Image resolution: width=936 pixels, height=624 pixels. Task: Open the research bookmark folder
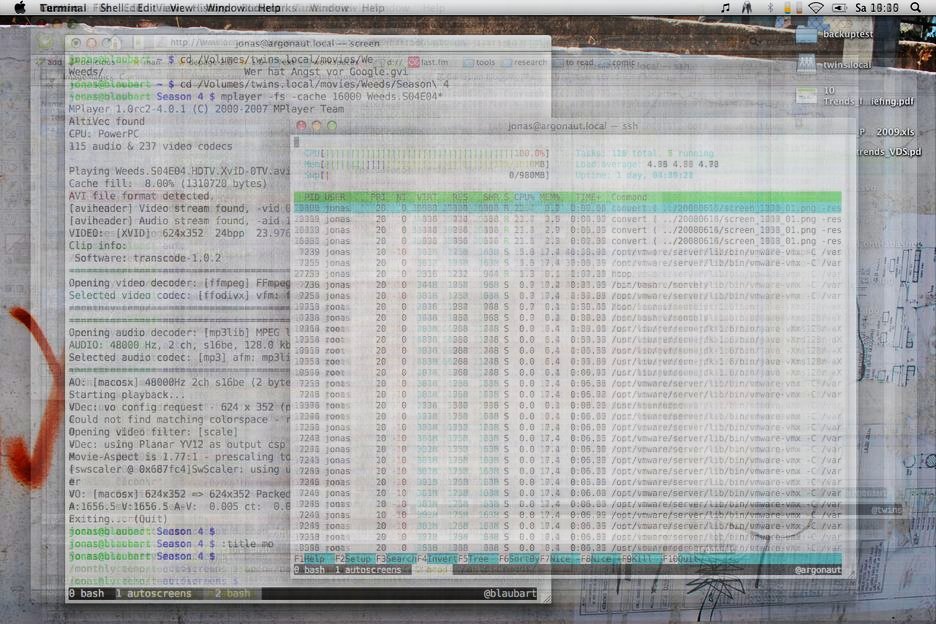pos(525,62)
